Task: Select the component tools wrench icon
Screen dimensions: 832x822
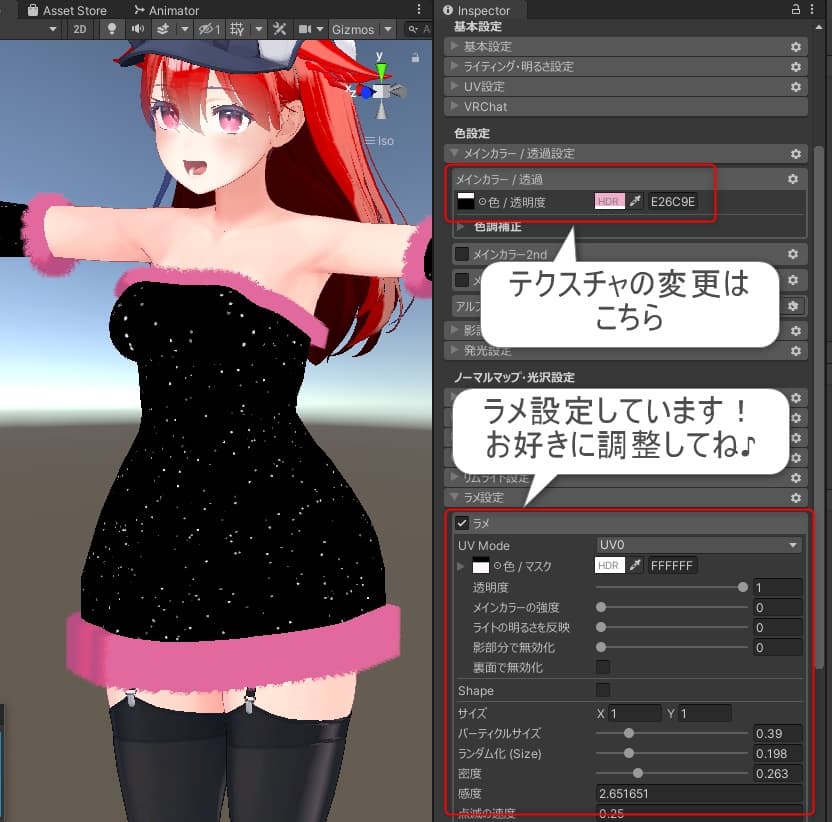Action: click(x=279, y=29)
